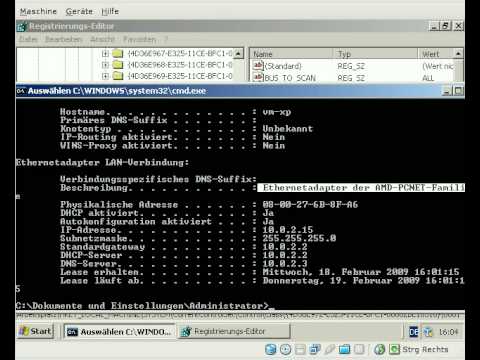The height and width of the screenshot is (360, 480).
Task: Minimize the cmd.exe window
Action: 447,91
